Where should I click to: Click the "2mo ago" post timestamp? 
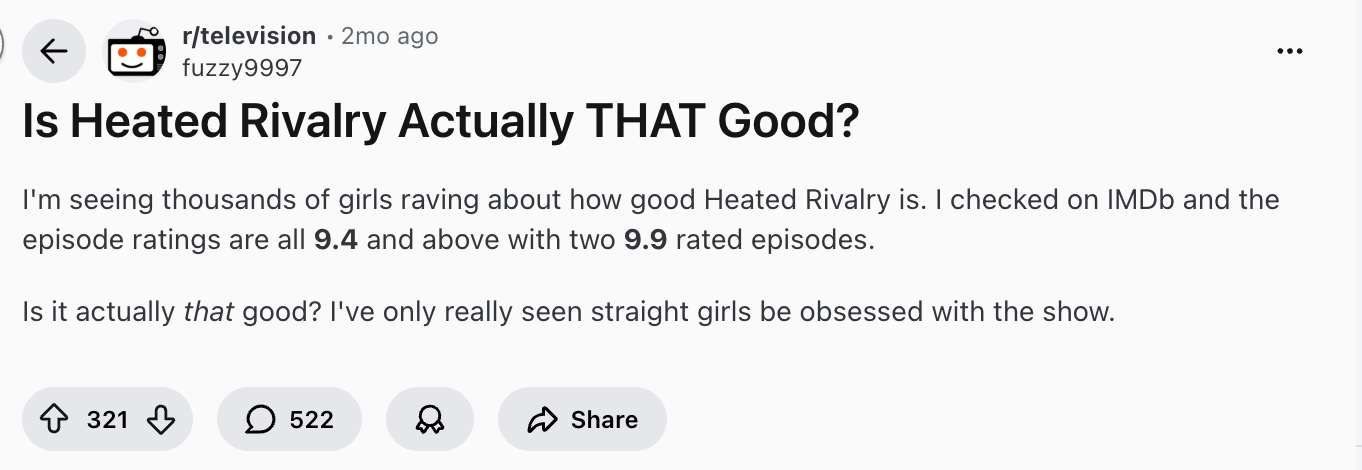(x=389, y=36)
